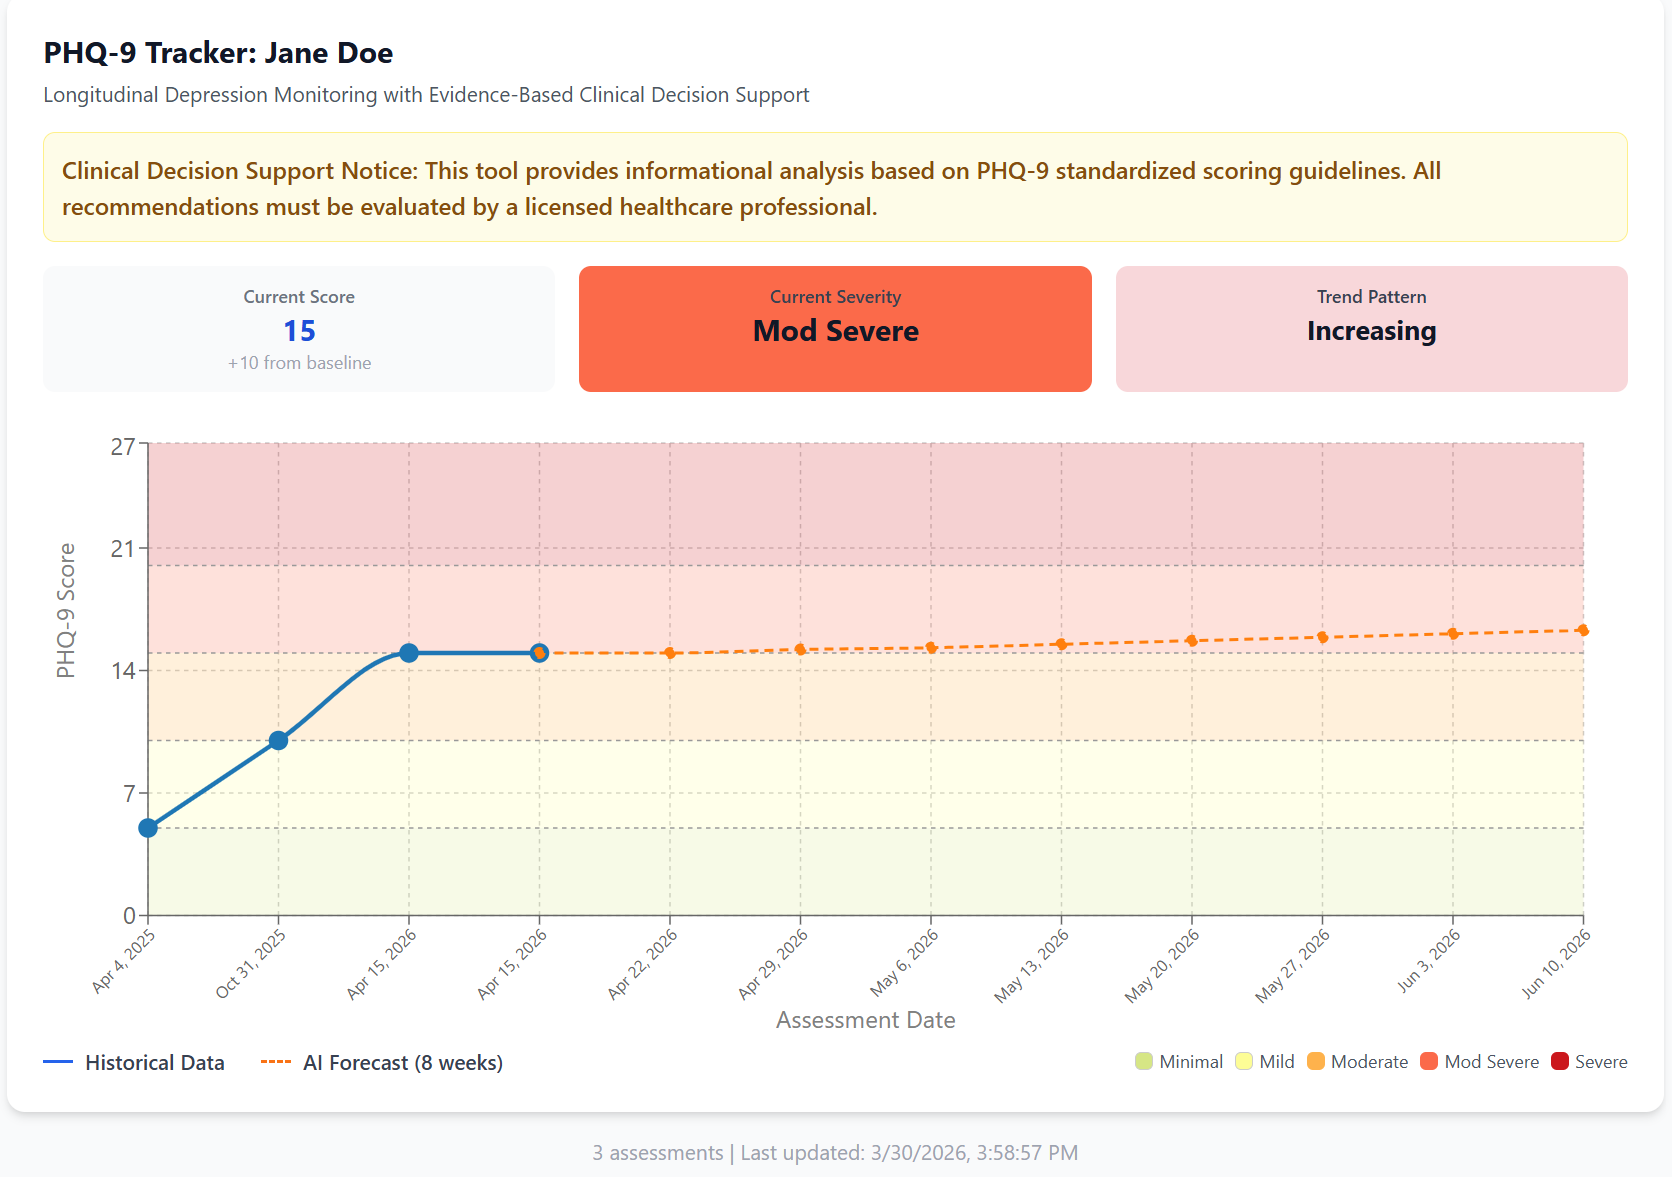The width and height of the screenshot is (1672, 1177).
Task: Expand the Current Score card details
Action: (299, 329)
